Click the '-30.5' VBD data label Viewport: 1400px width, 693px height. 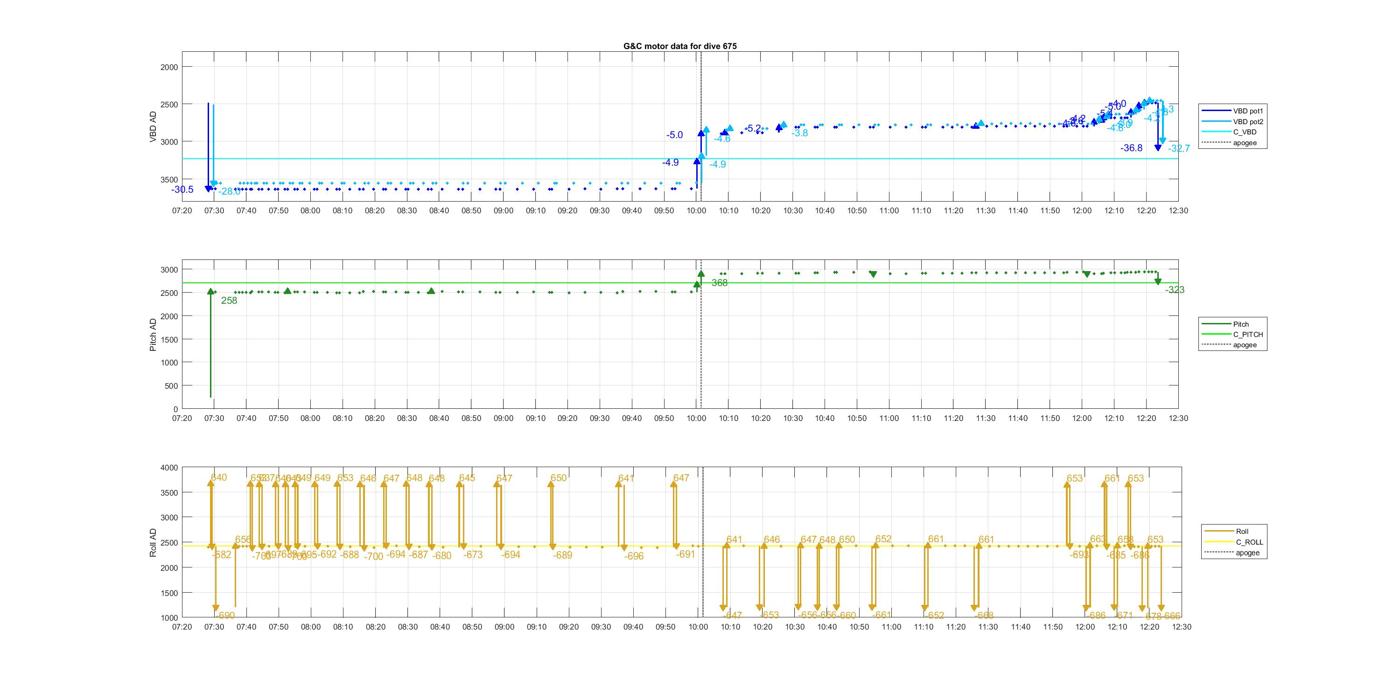pyautogui.click(x=183, y=190)
